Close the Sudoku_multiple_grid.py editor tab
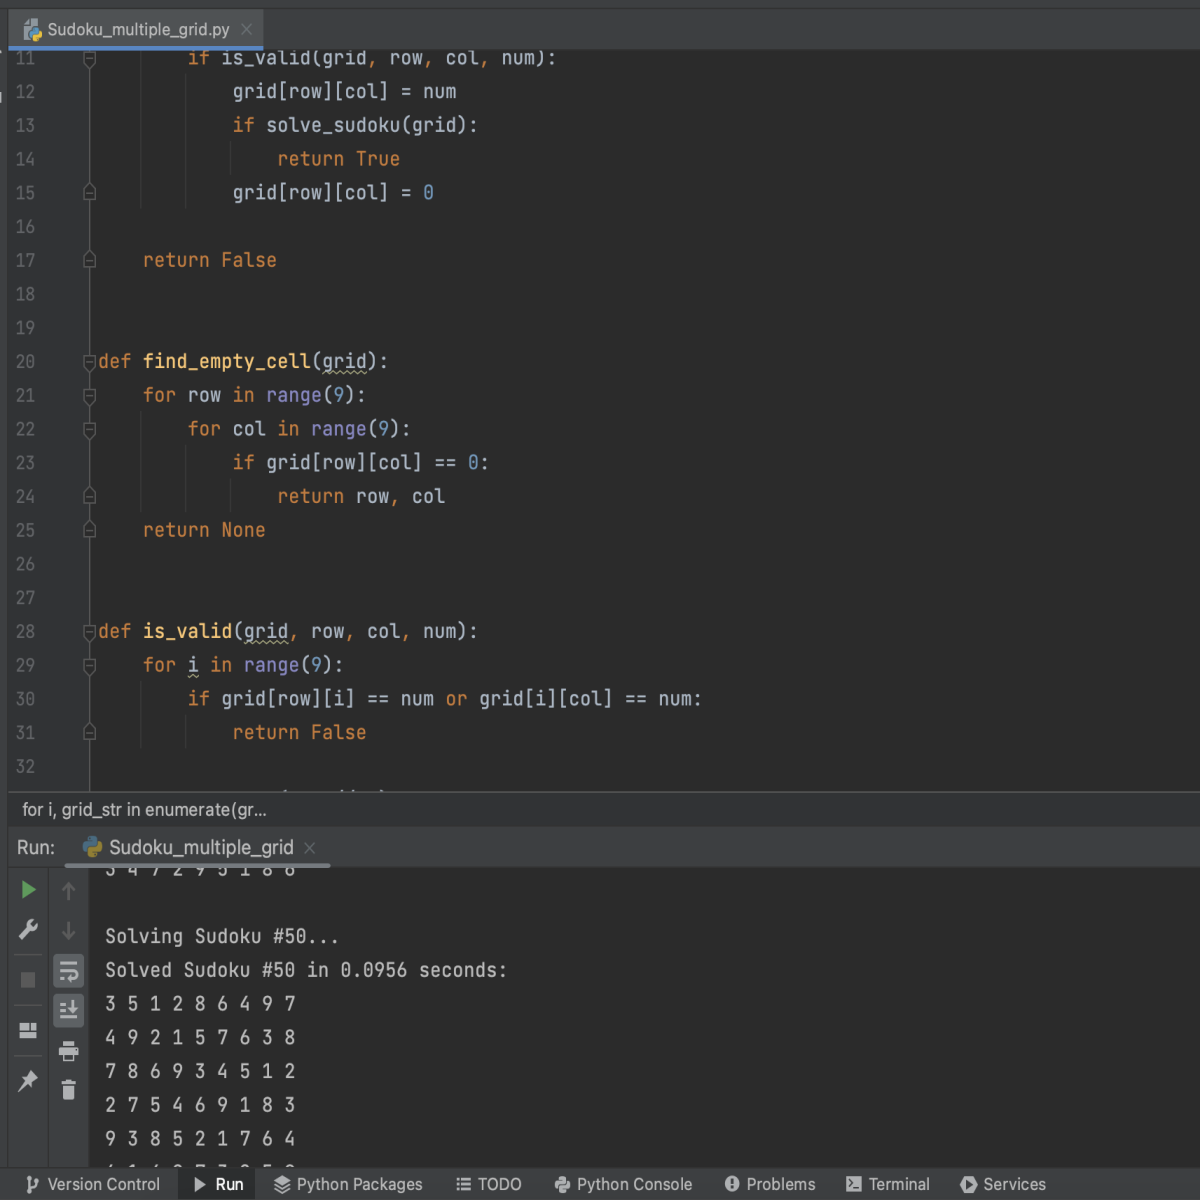Viewport: 1200px width, 1200px height. click(247, 29)
